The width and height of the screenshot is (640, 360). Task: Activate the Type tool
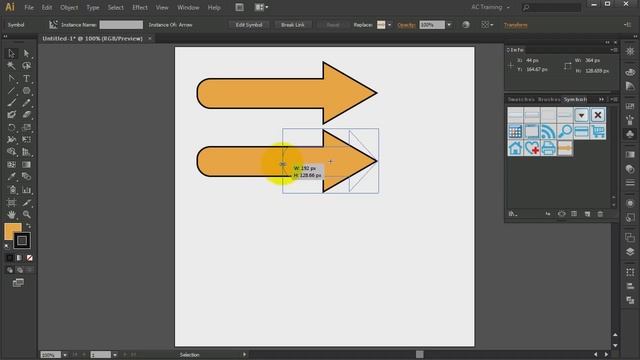(x=27, y=78)
